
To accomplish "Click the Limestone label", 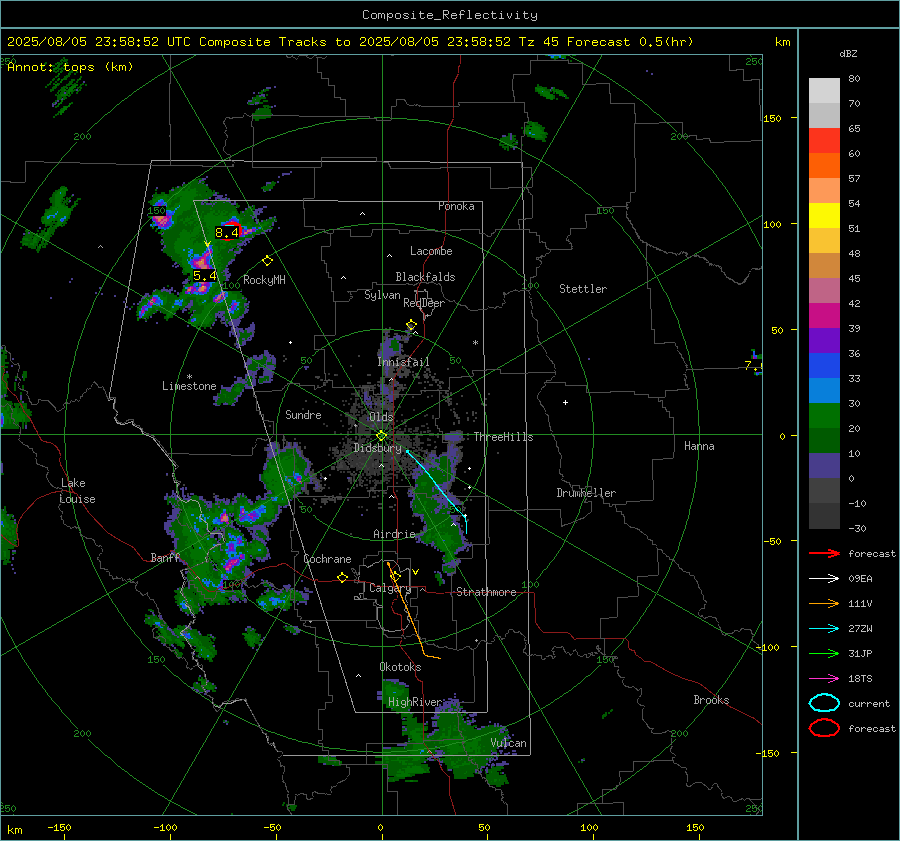I will [x=189, y=386].
